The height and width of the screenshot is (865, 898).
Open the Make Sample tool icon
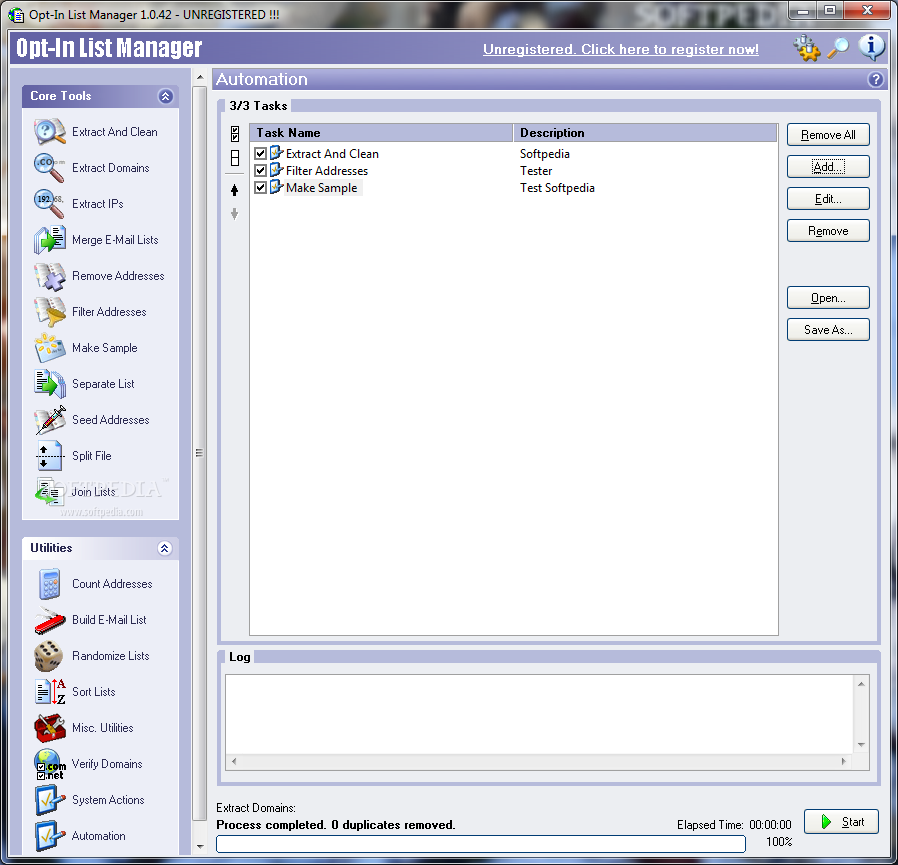pyautogui.click(x=49, y=348)
